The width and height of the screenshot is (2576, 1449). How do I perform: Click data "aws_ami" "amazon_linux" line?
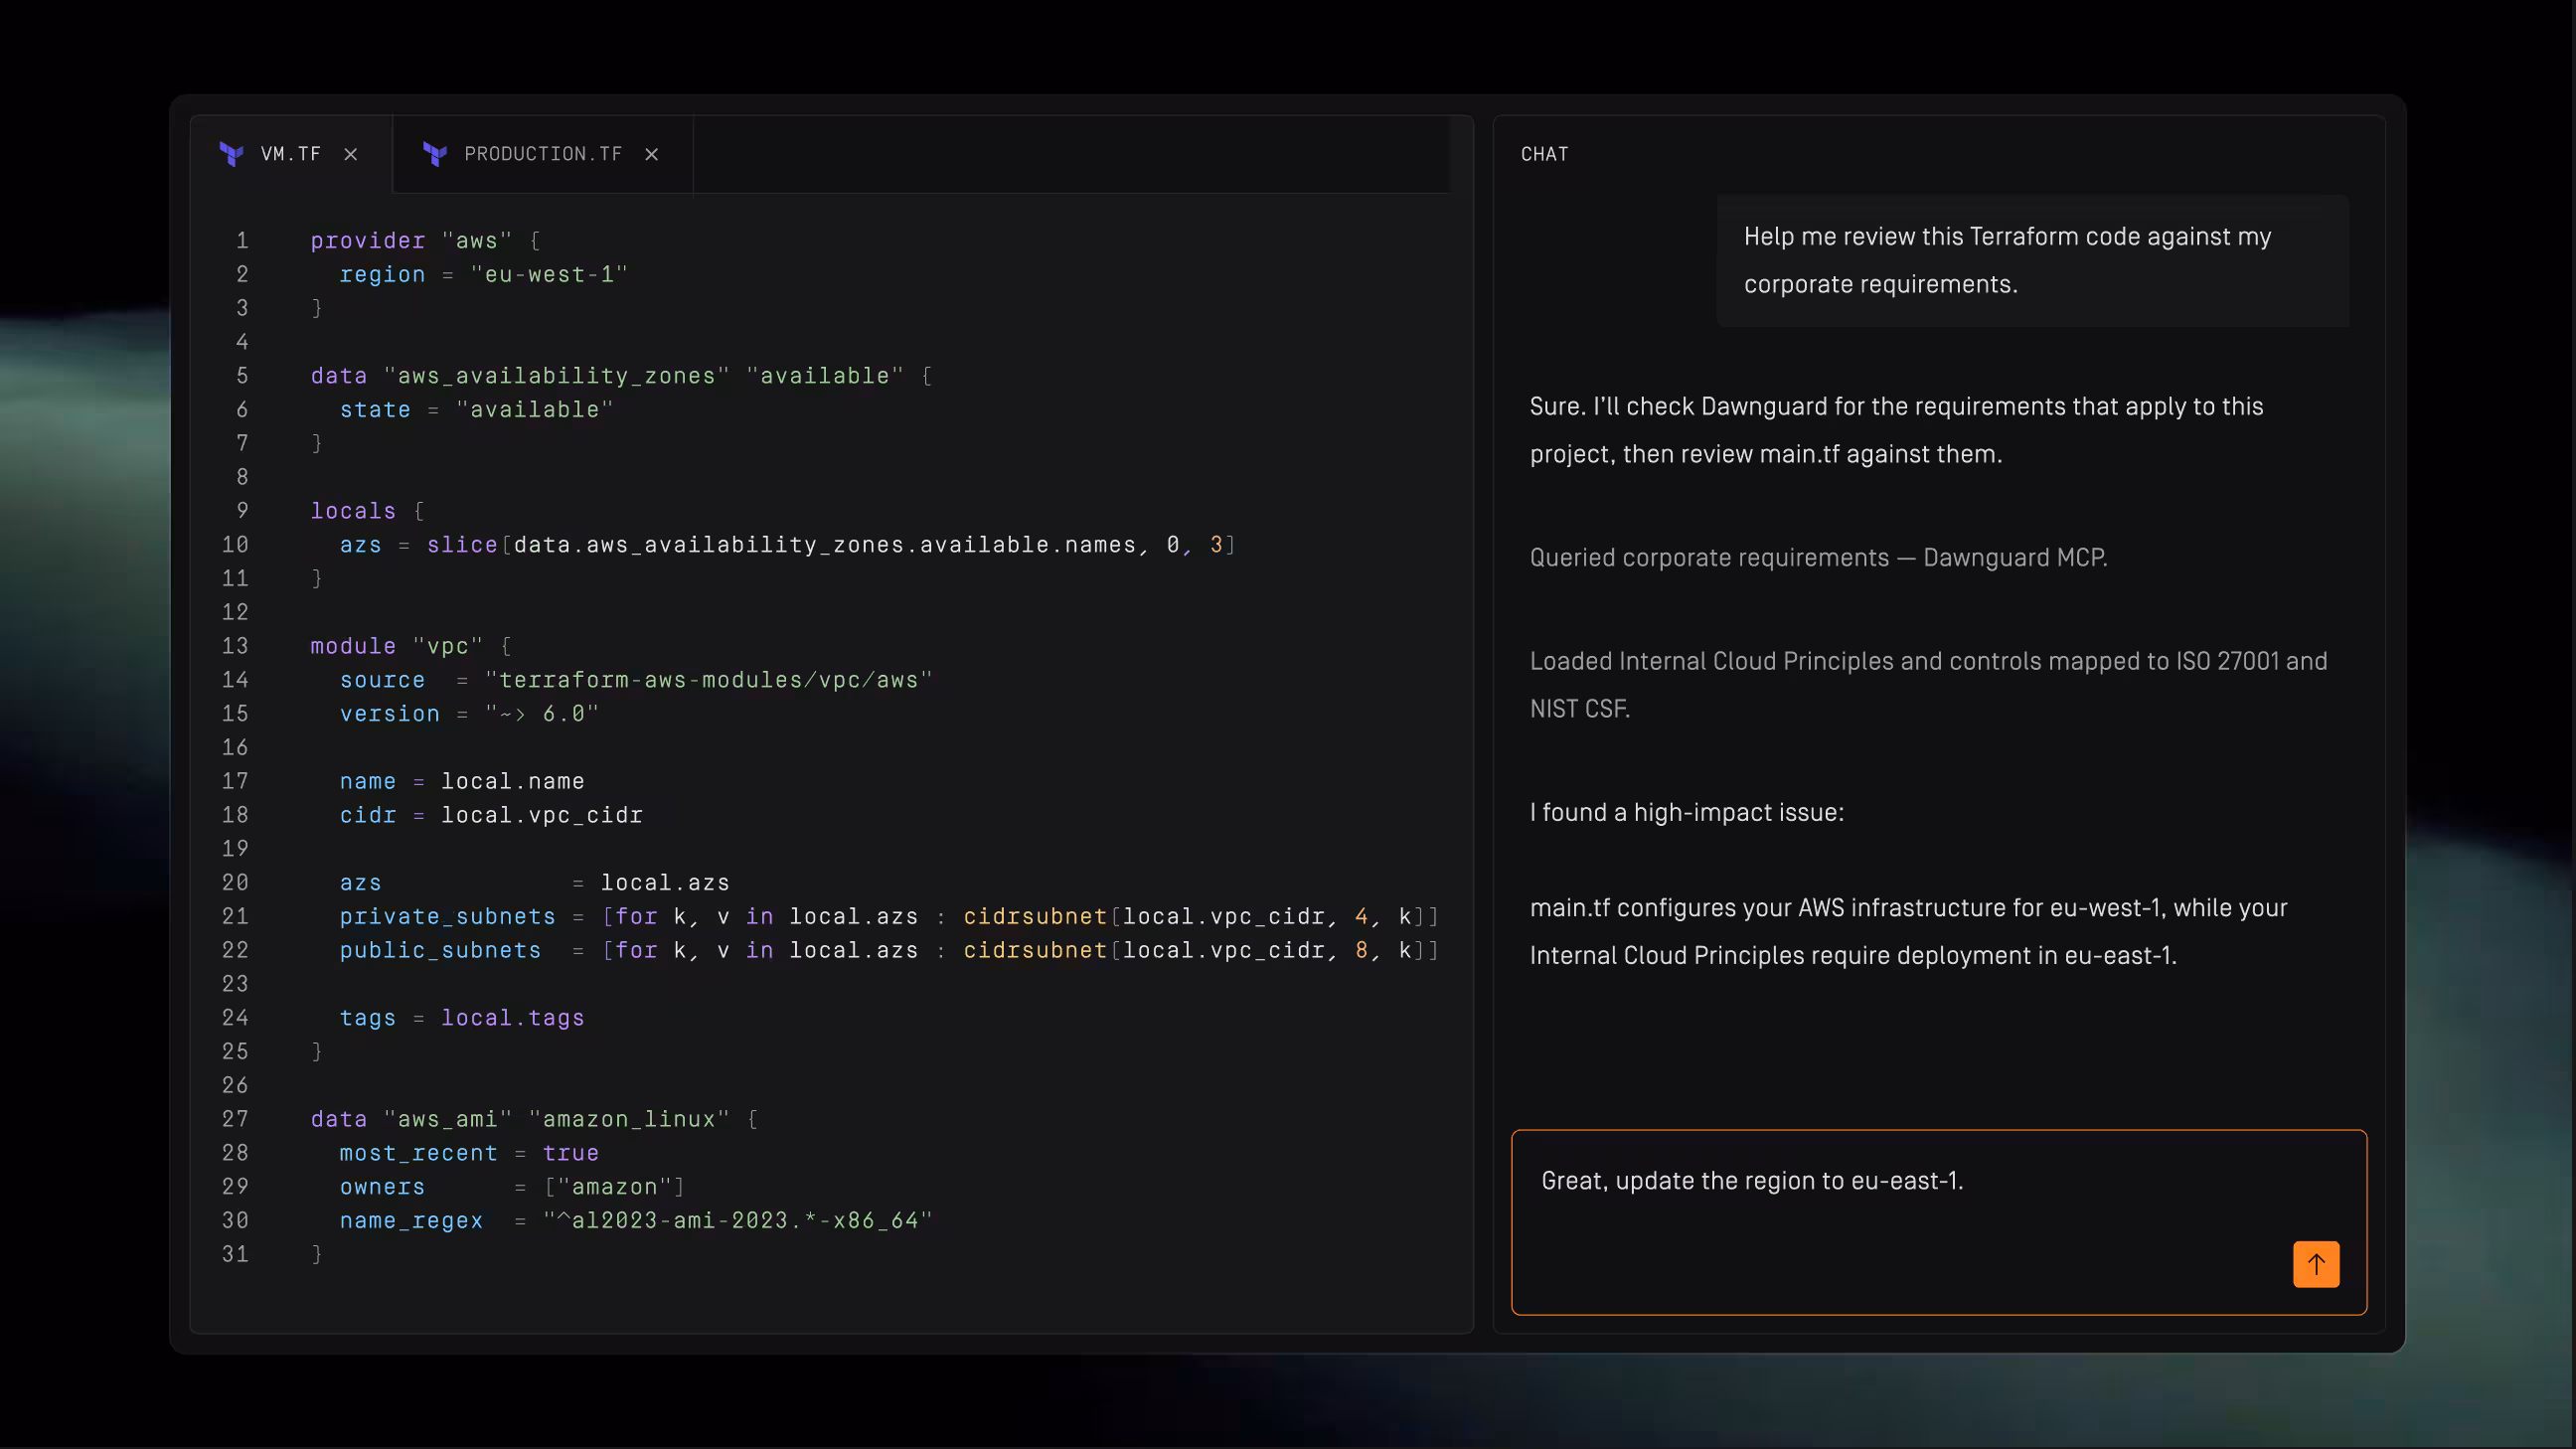coord(534,1119)
